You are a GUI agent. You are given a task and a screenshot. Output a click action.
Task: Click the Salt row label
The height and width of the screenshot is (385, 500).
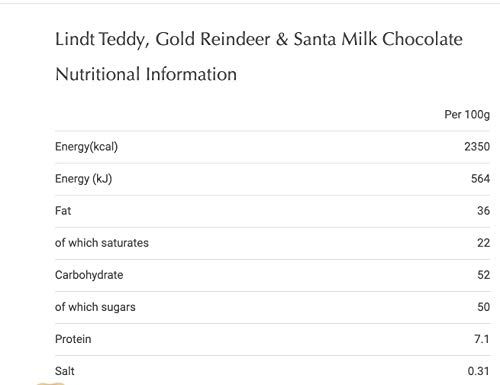(x=65, y=371)
